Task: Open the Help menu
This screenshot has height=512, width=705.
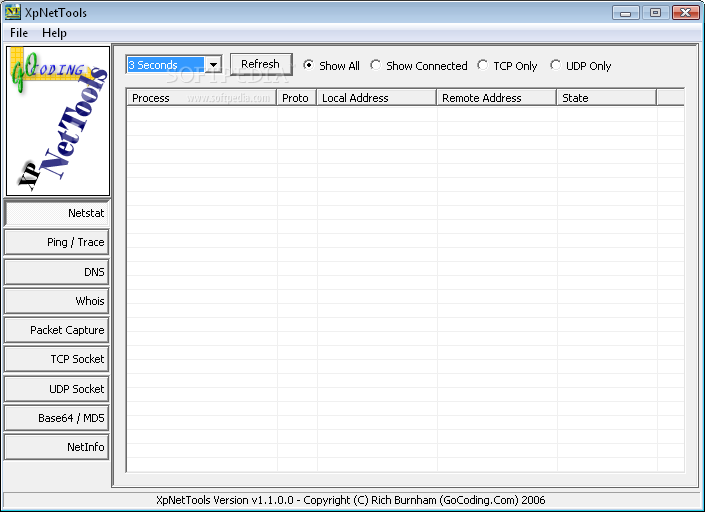Action: pos(54,33)
